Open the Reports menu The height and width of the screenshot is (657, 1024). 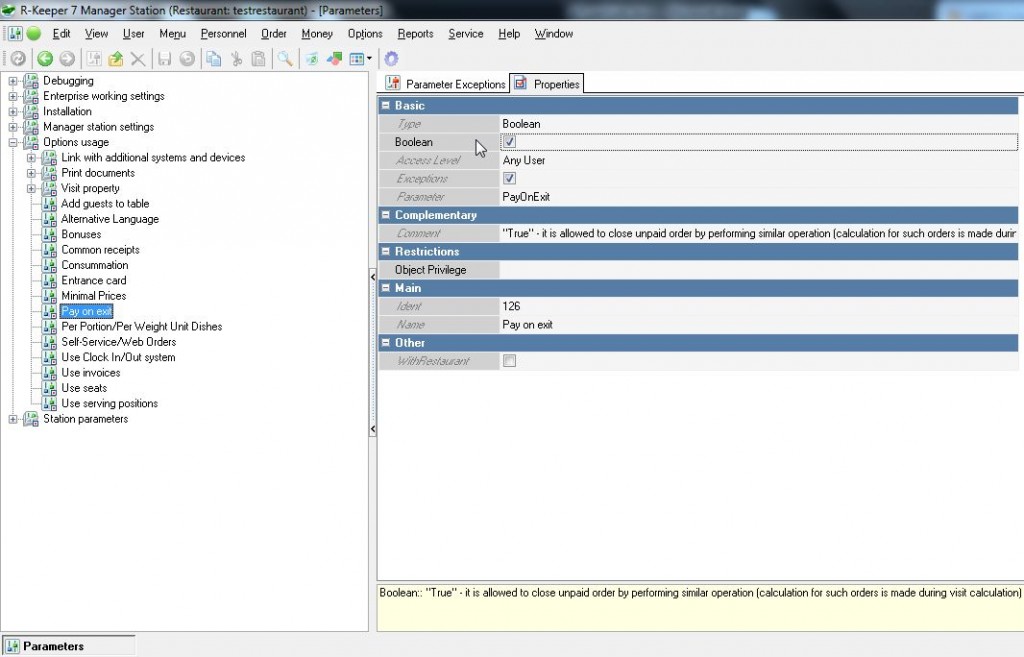[x=415, y=34]
